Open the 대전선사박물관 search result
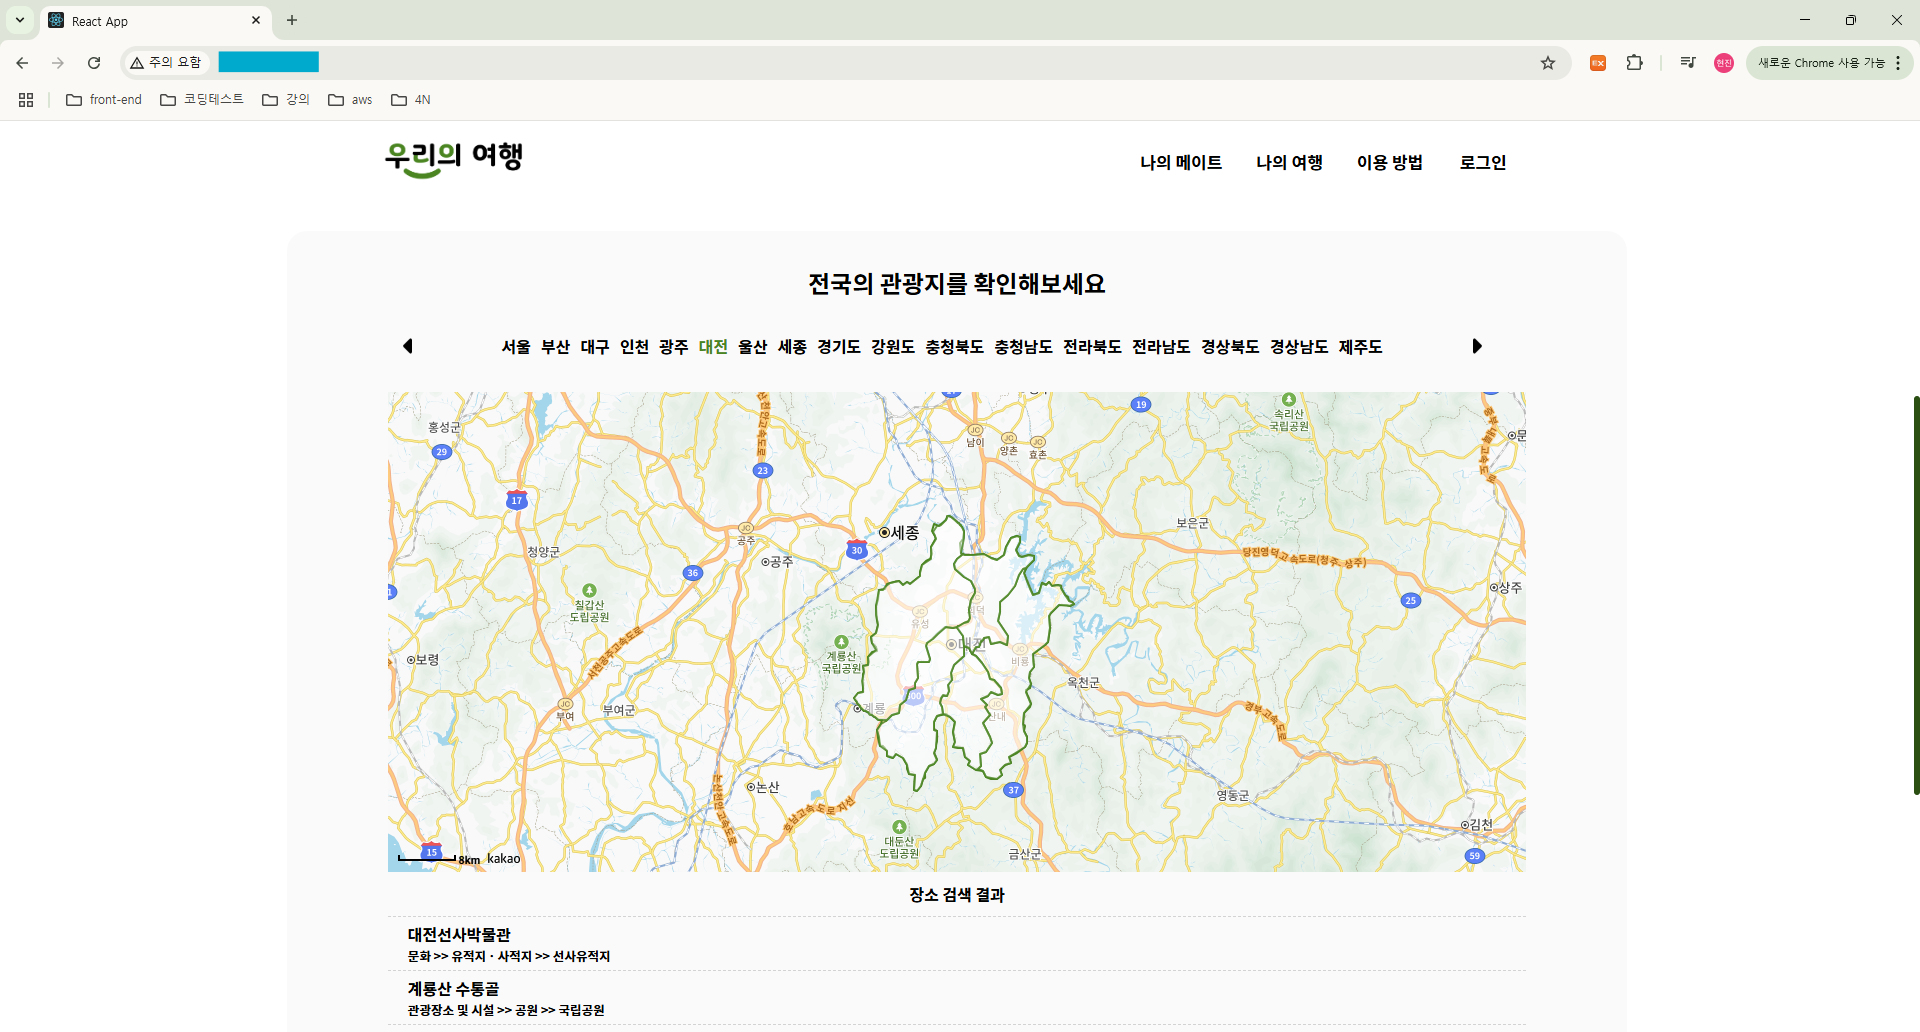Image resolution: width=1920 pixels, height=1032 pixels. coord(957,944)
